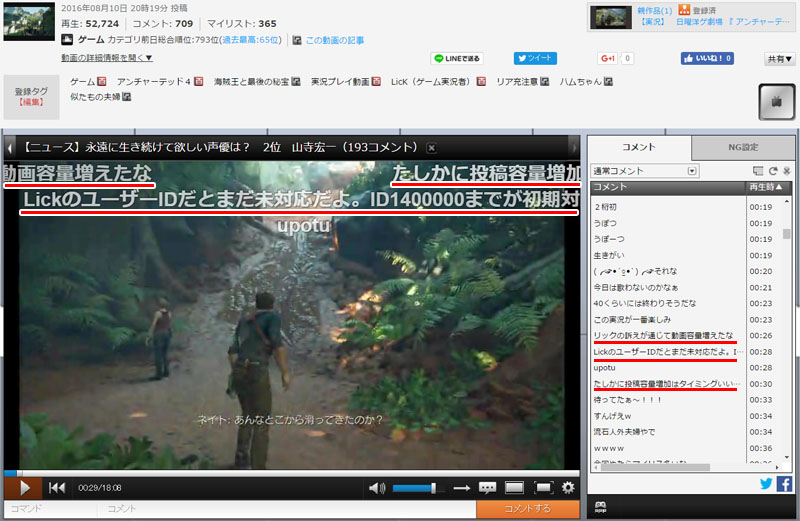Viewport: 800px width, 521px height.
Task: Click the dark square button right of tags
Action: click(x=777, y=102)
